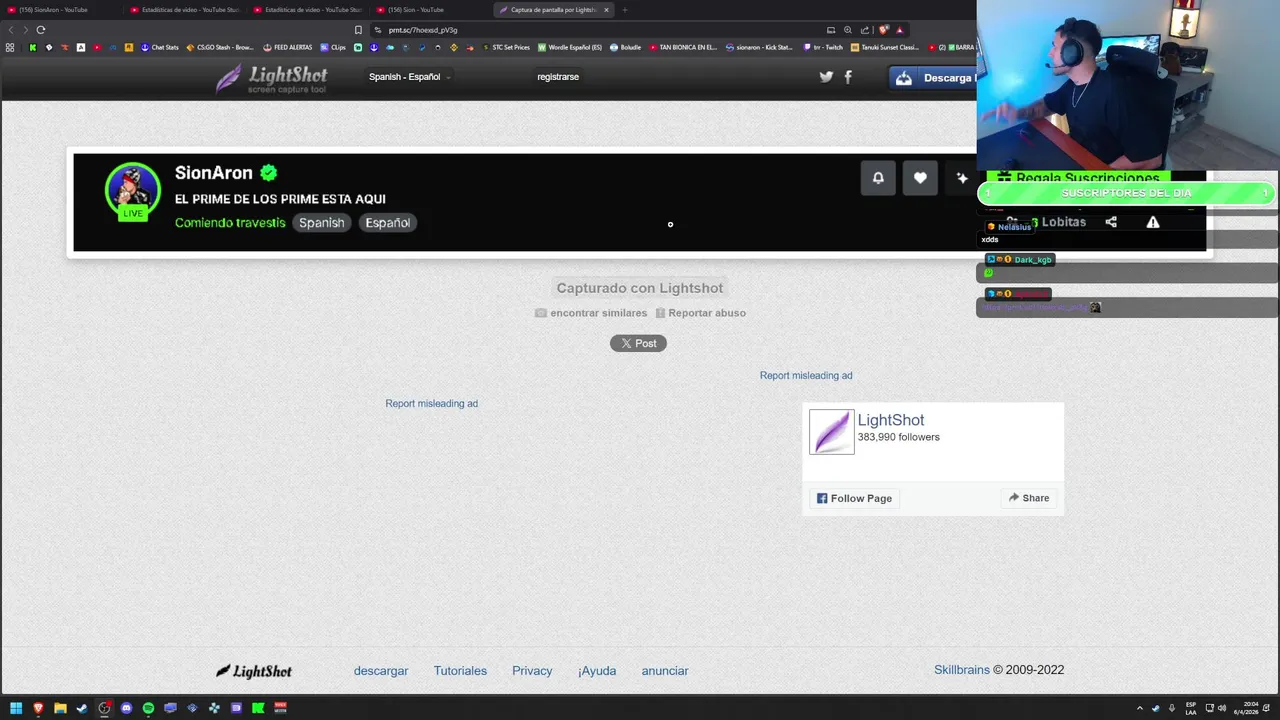
Task: Open the ¡Ayuda footer link
Action: tap(597, 671)
